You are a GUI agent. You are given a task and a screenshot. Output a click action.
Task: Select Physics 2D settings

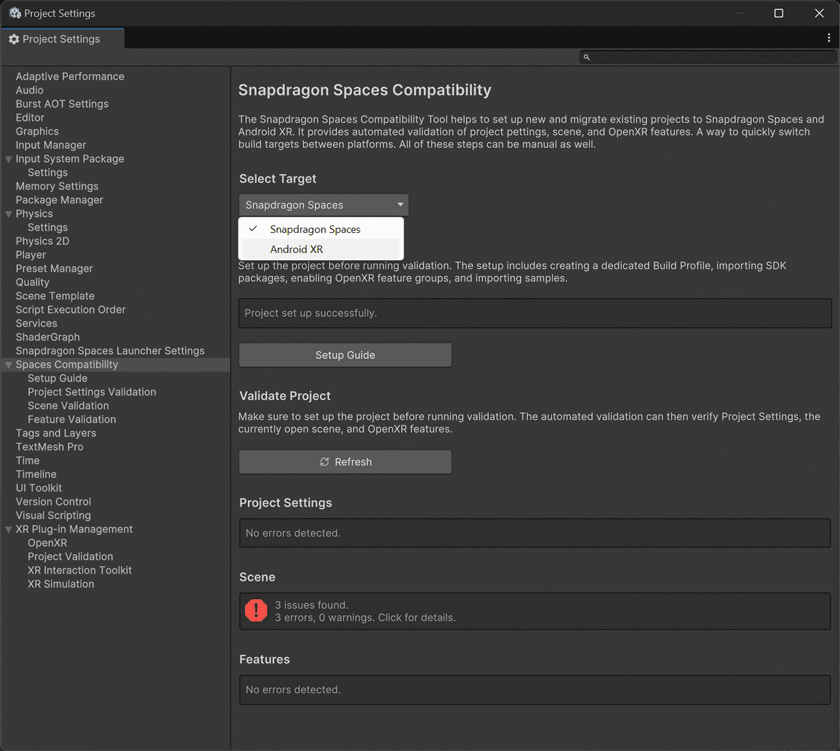(x=42, y=241)
